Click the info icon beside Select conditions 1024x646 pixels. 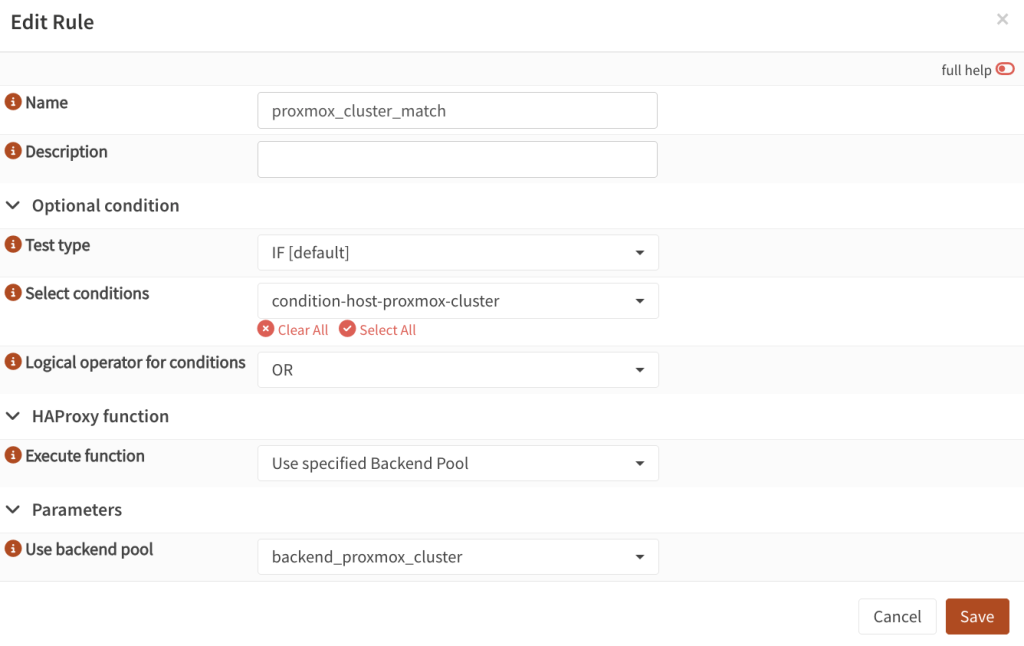coord(12,293)
